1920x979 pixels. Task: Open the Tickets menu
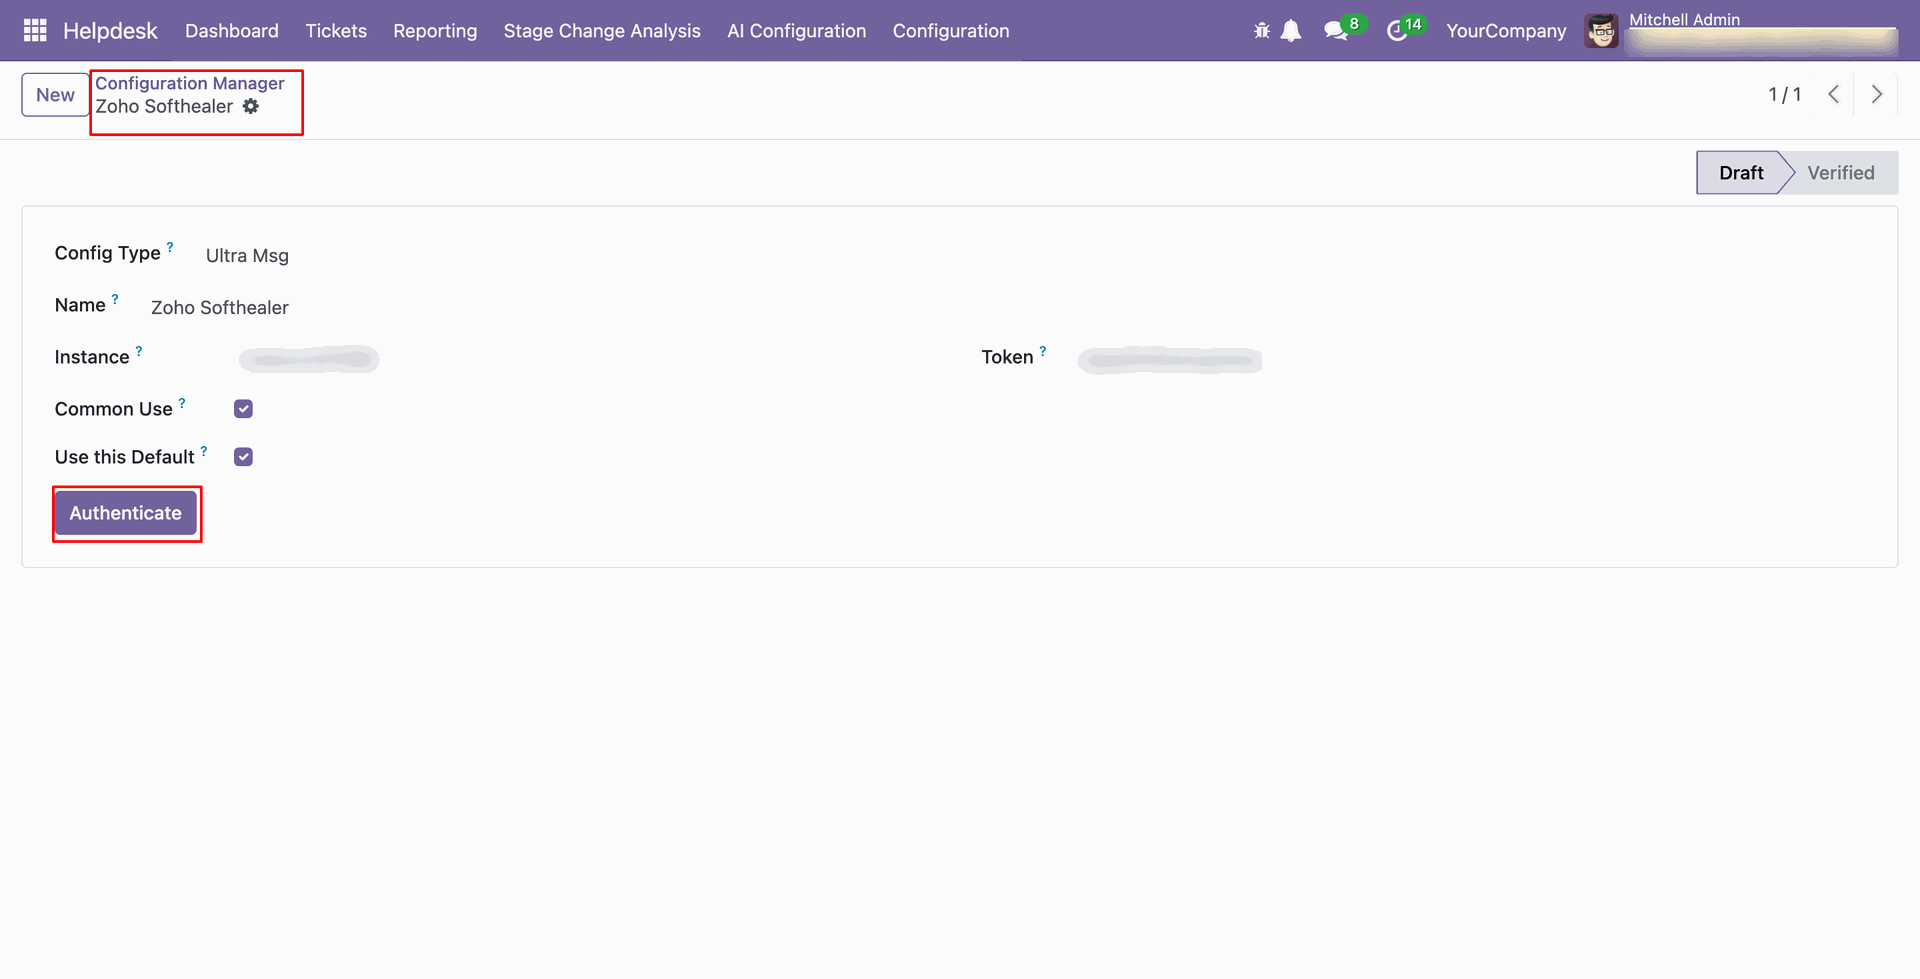tap(336, 31)
